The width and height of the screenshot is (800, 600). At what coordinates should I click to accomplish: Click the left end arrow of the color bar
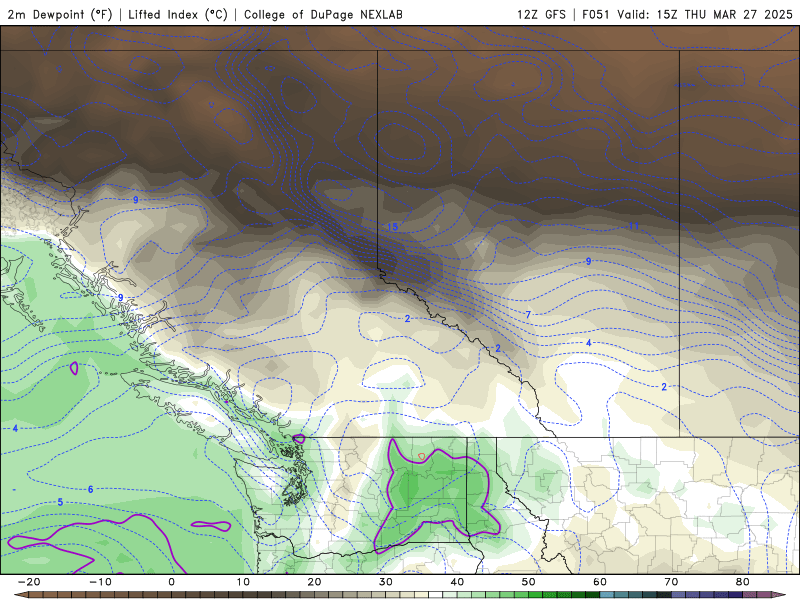[20, 595]
